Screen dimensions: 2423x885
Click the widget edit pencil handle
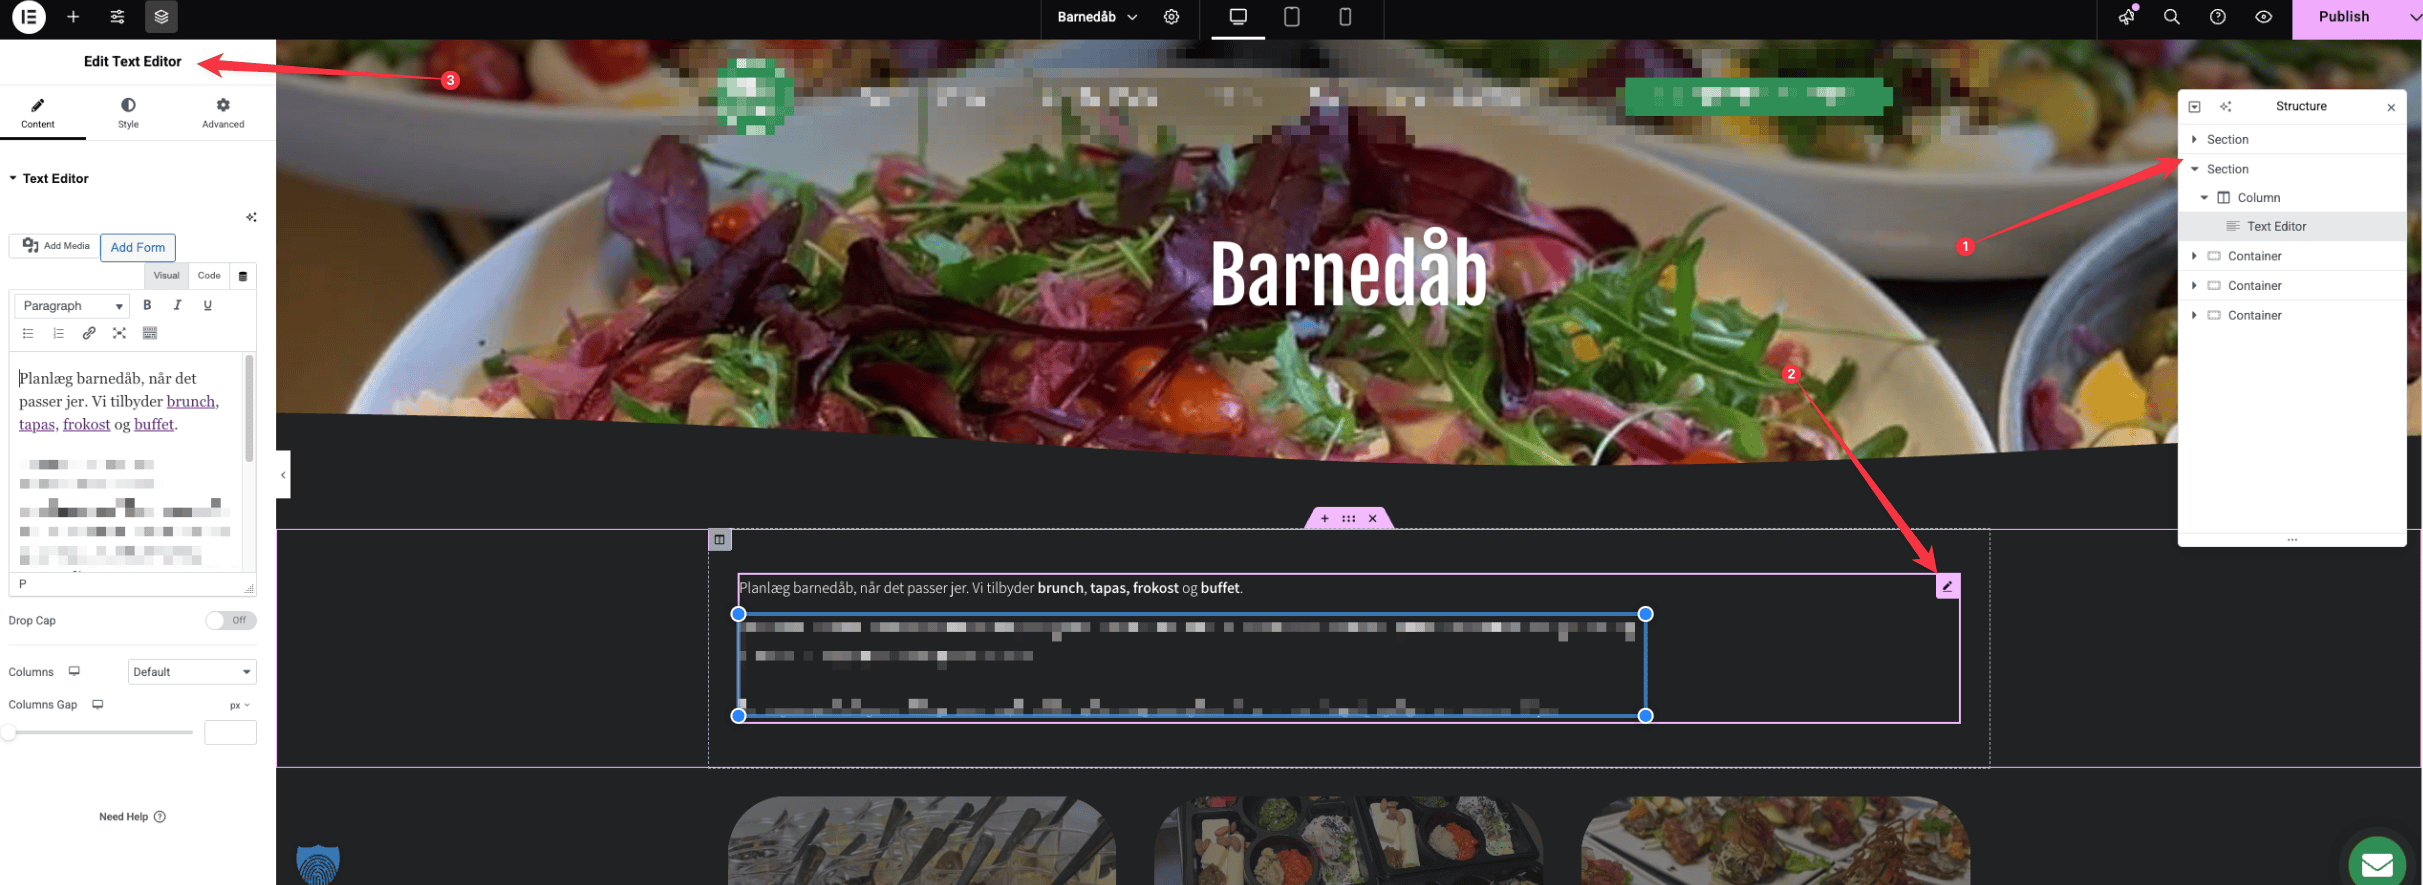pos(1947,586)
